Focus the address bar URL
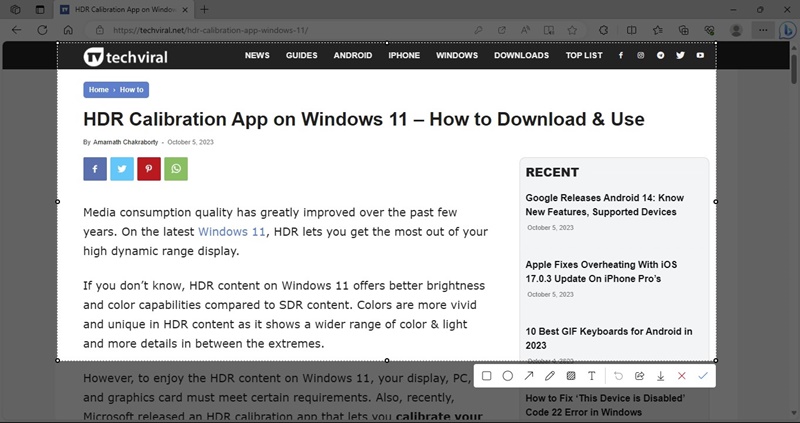Image resolution: width=800 pixels, height=423 pixels. tap(211, 30)
